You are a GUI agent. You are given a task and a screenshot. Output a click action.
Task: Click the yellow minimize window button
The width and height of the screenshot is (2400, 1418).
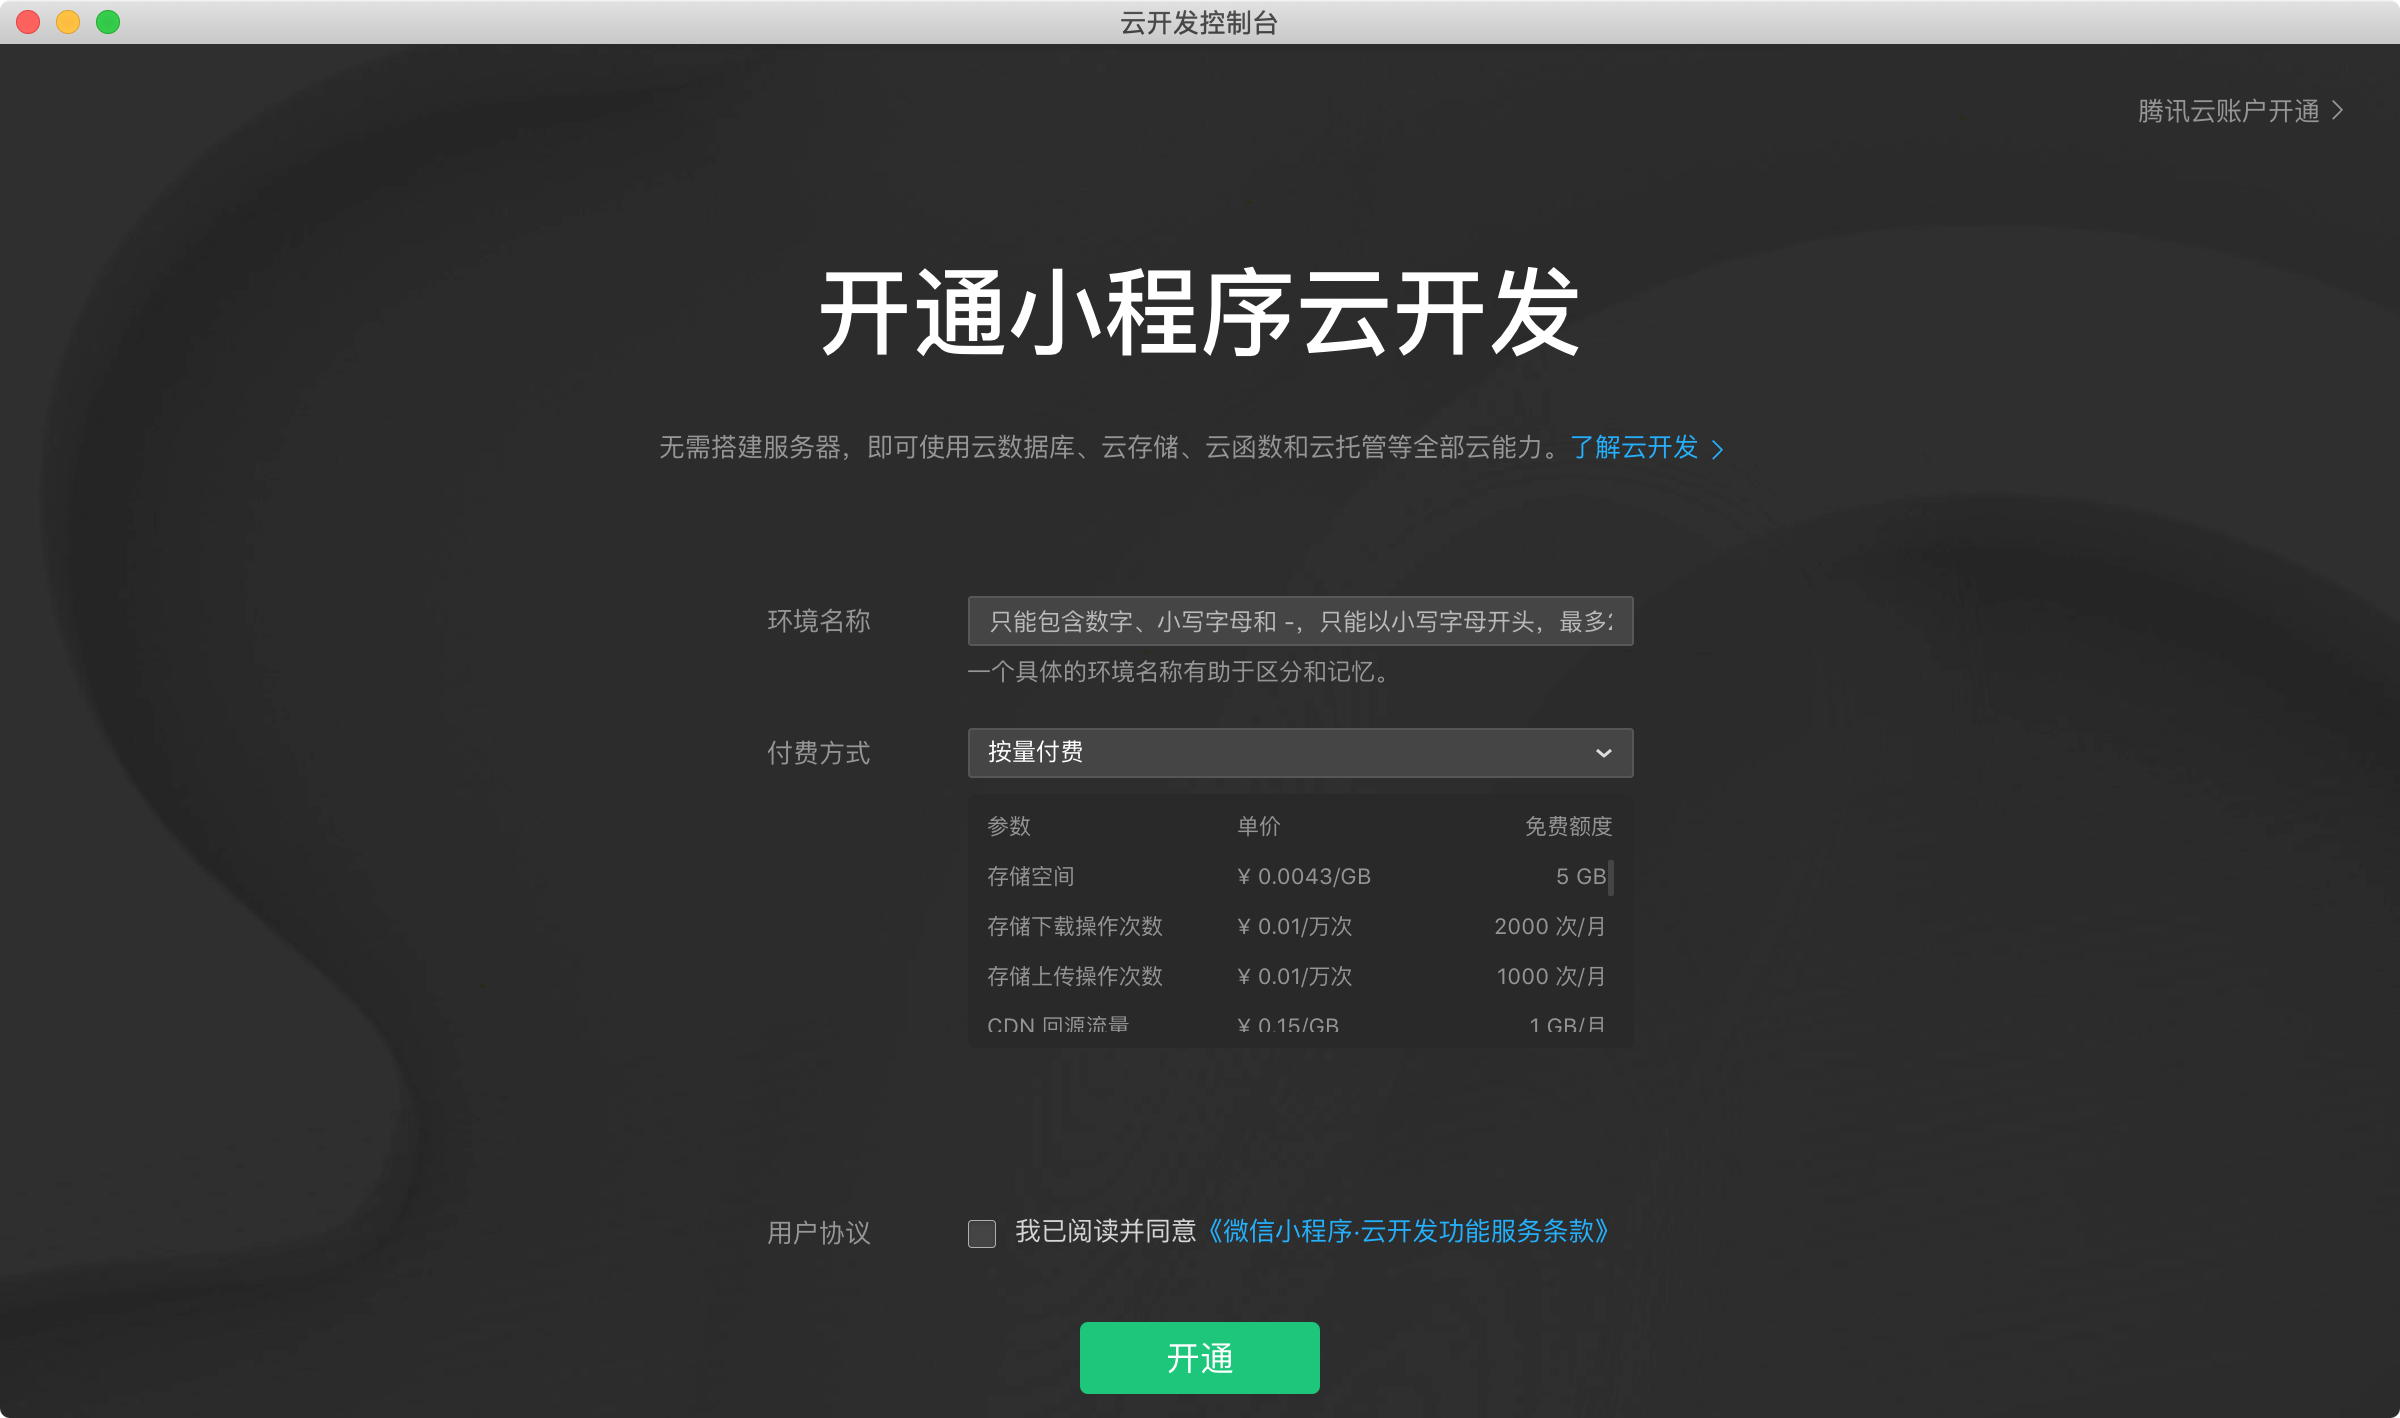click(x=68, y=22)
